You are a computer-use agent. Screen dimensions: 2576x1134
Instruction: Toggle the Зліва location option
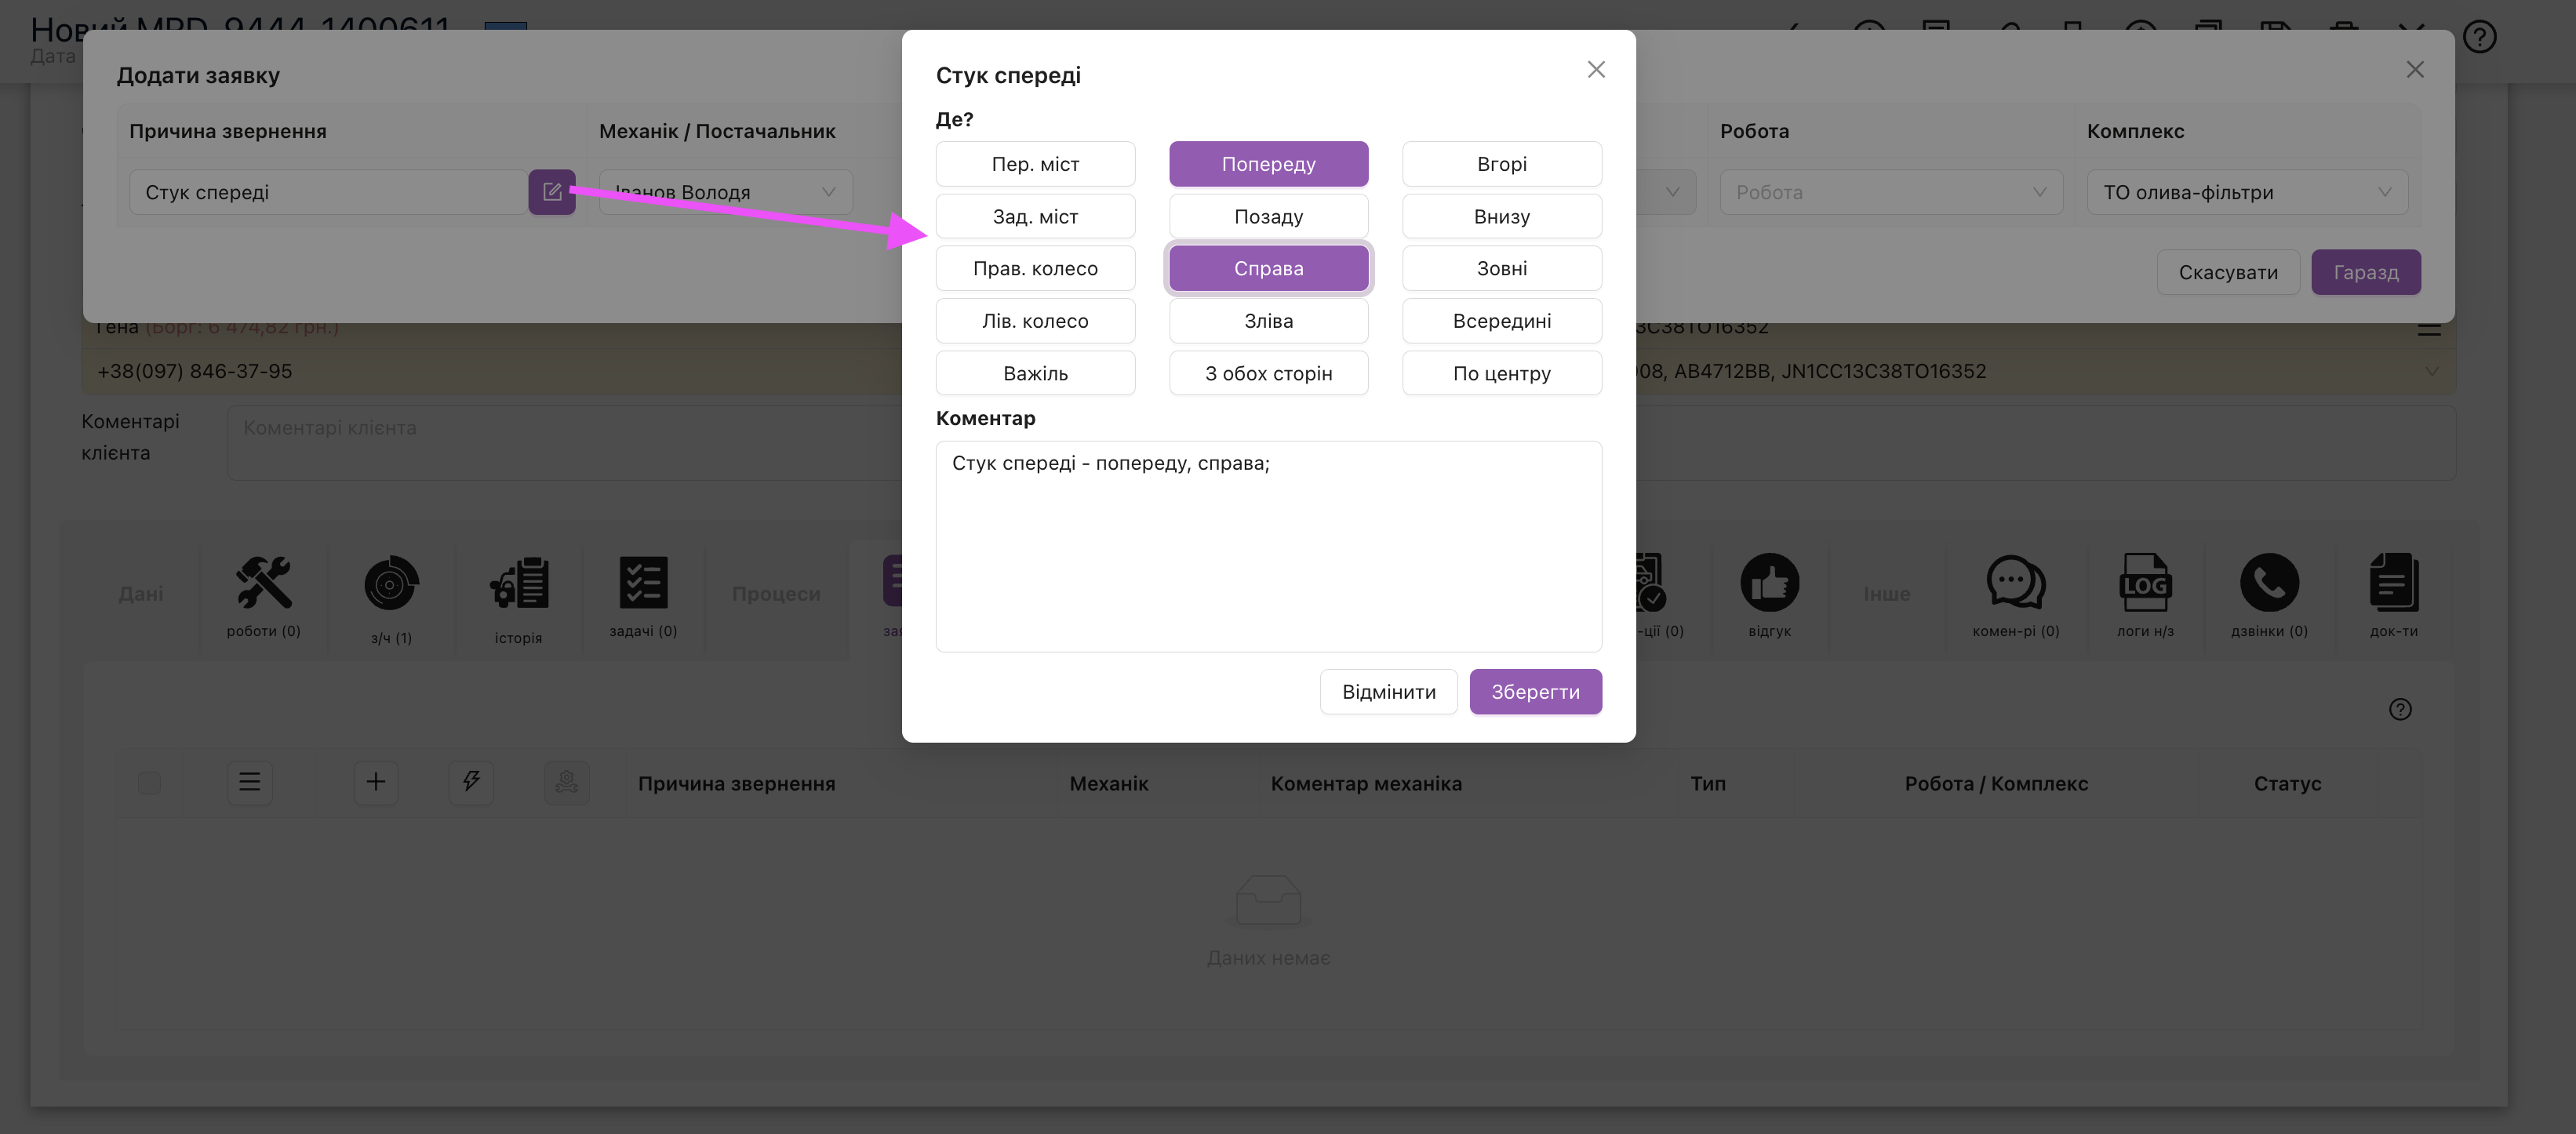tap(1268, 321)
